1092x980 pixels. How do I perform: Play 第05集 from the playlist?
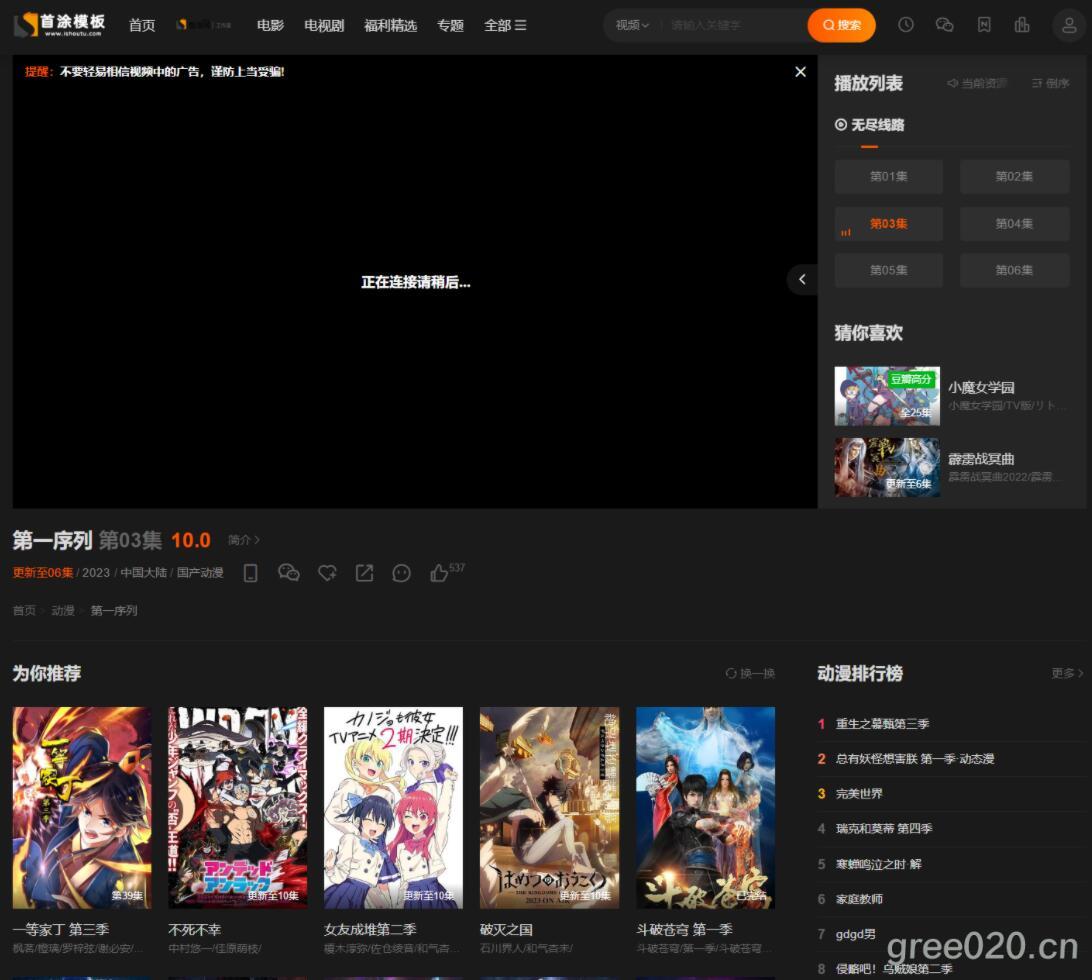coord(888,270)
